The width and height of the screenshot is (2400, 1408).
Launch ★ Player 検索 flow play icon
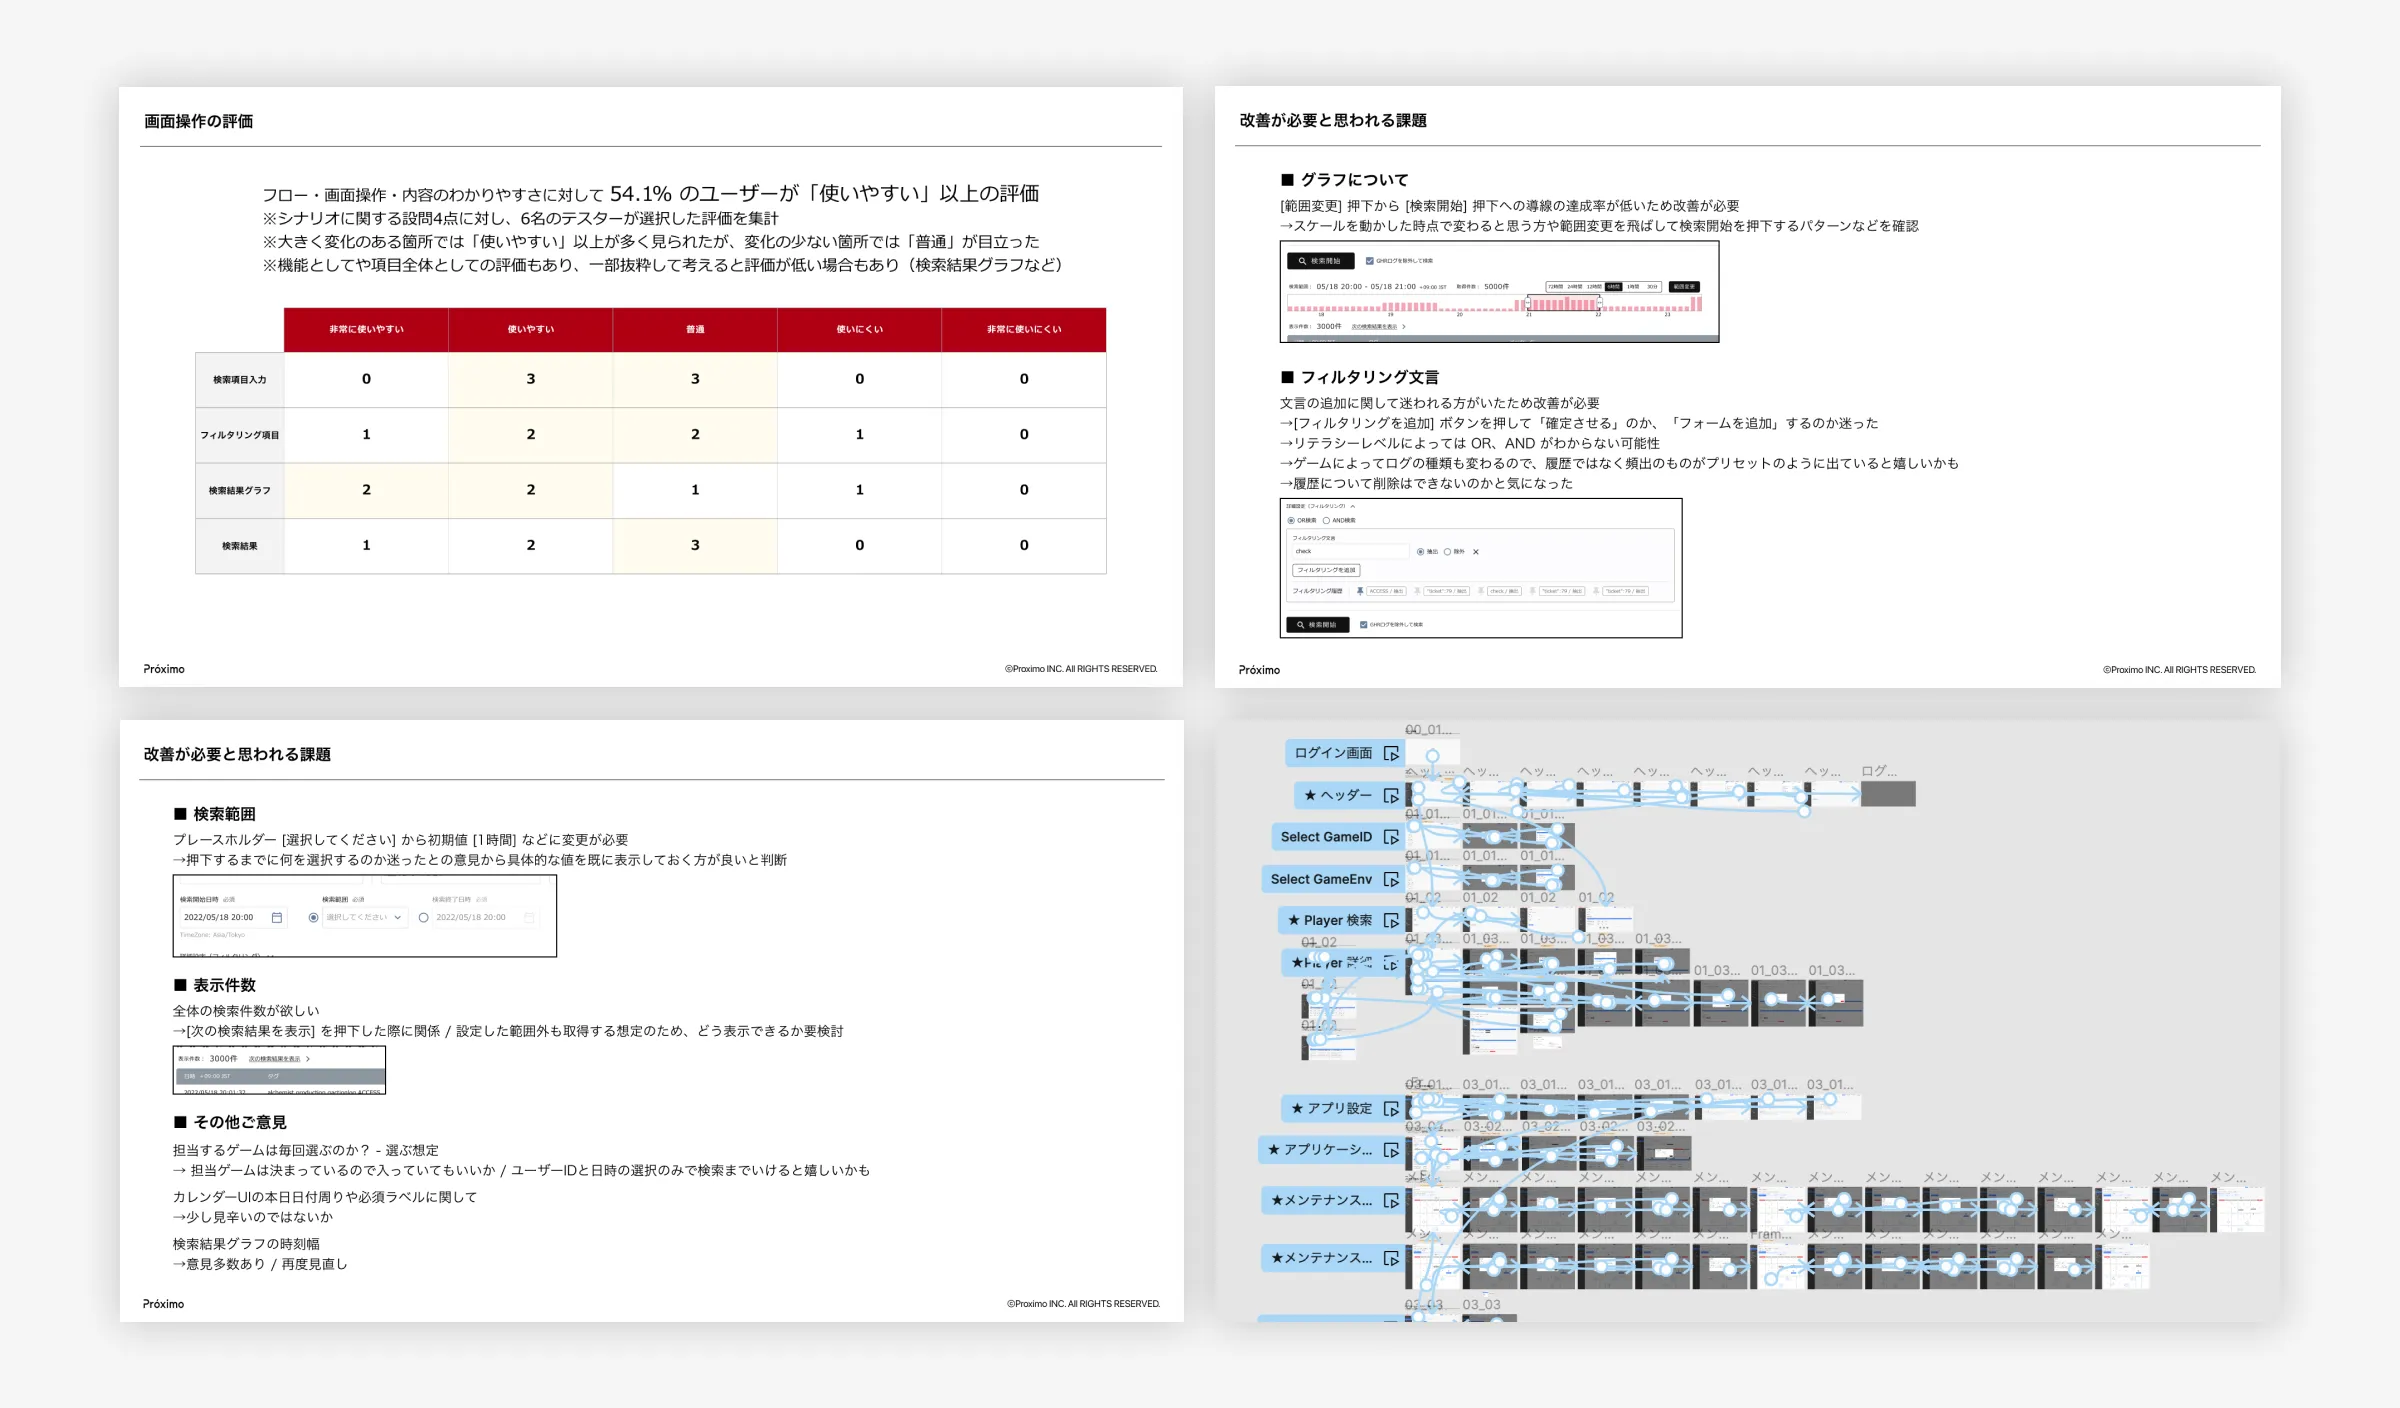[1391, 921]
